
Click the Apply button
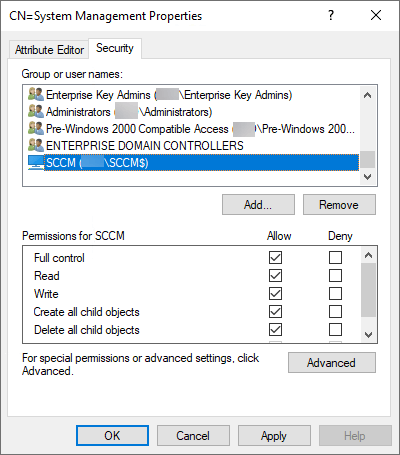click(x=274, y=436)
